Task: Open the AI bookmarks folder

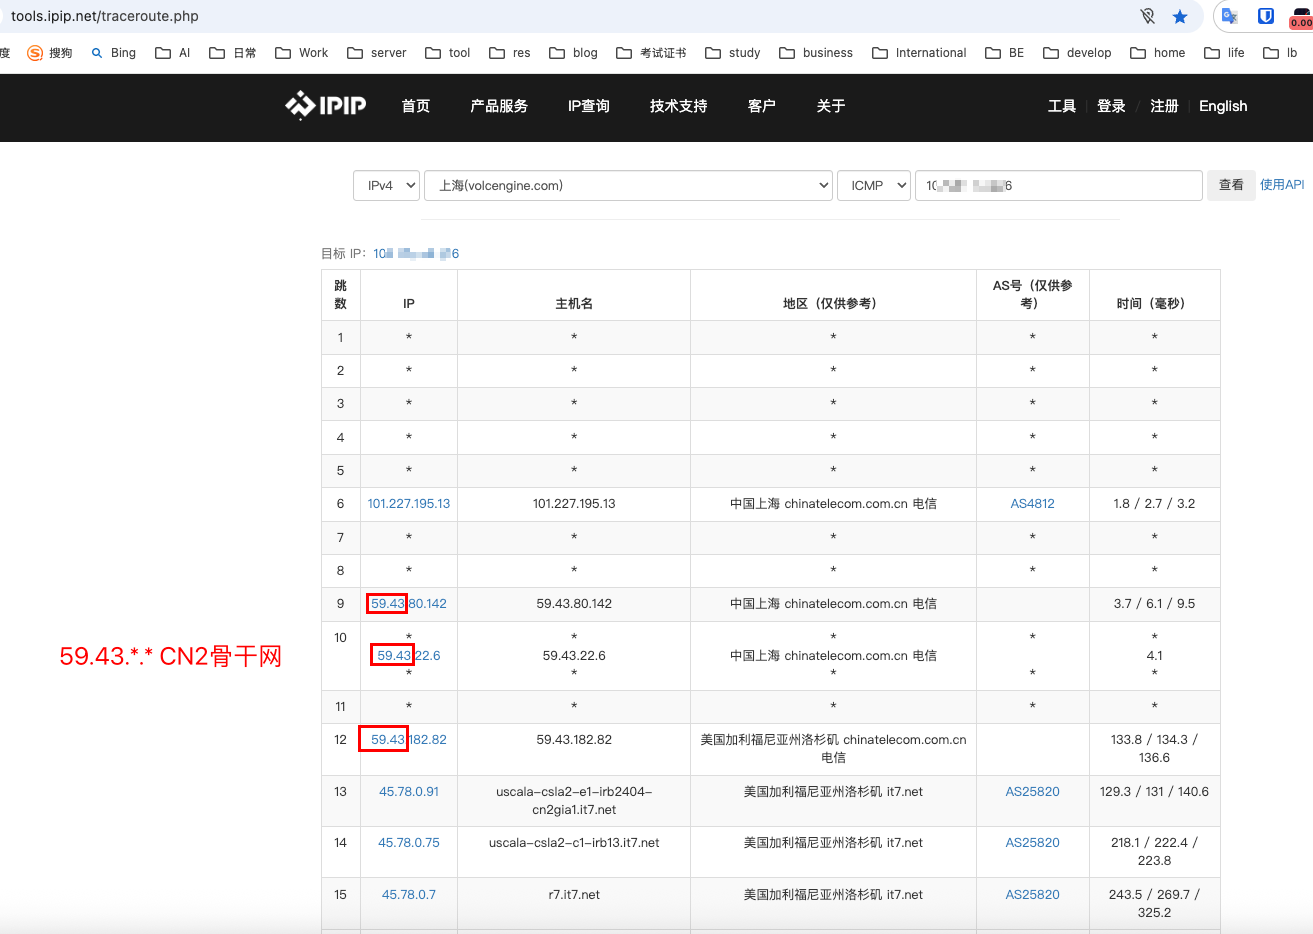Action: coord(173,53)
